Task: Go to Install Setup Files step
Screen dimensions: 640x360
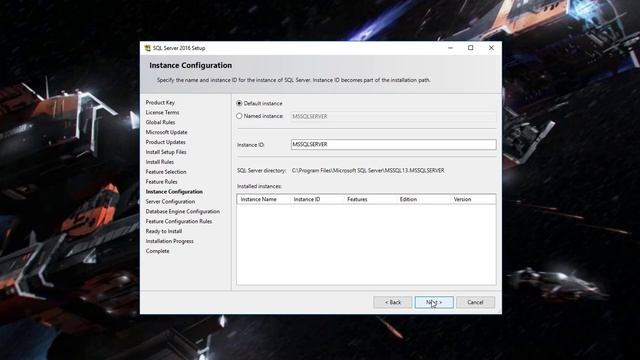Action: click(x=166, y=152)
